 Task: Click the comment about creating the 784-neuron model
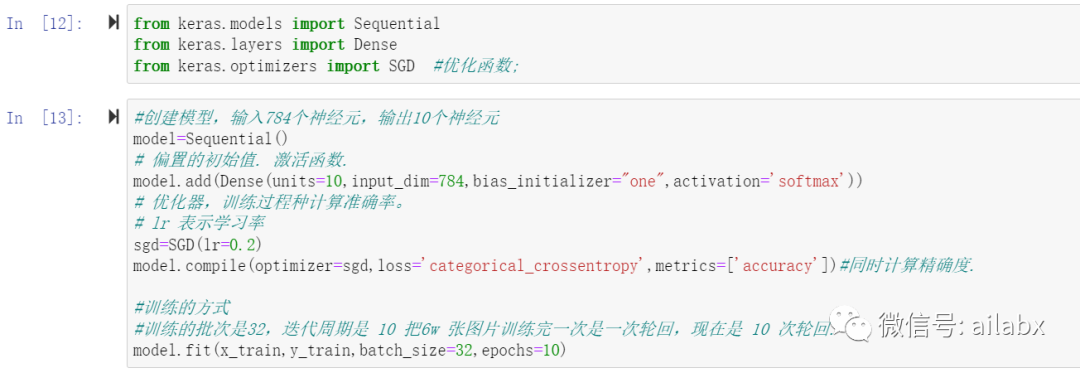316,118
